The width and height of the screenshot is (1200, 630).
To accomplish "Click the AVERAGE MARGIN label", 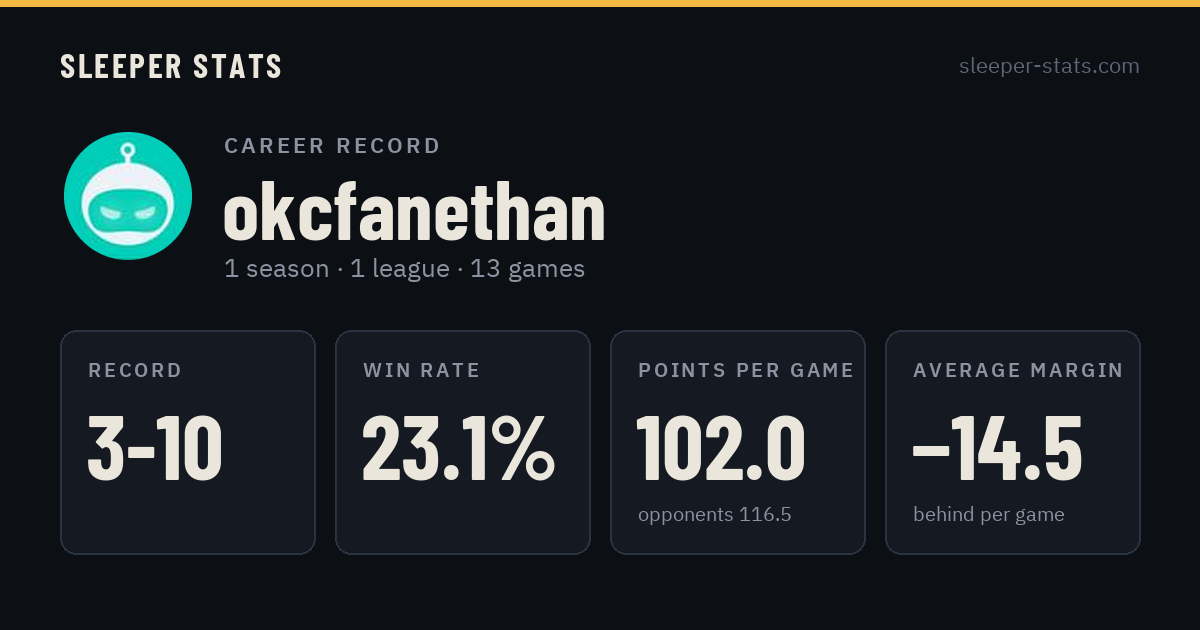I will click(1018, 371).
